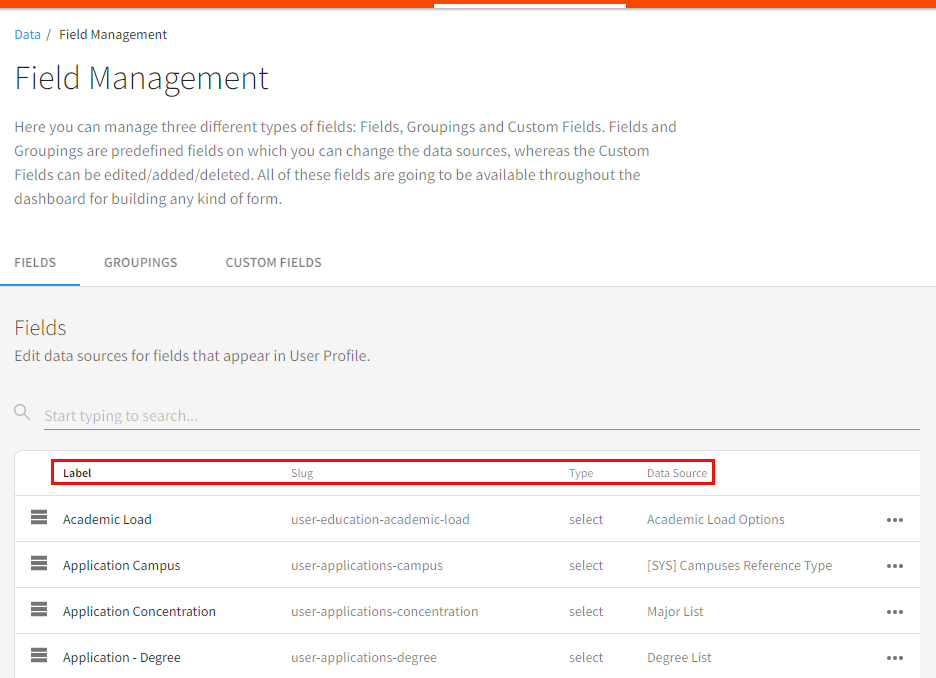Expand ellipsis menu for Application Concentration
Viewport: 936px width, 678px height.
point(894,612)
